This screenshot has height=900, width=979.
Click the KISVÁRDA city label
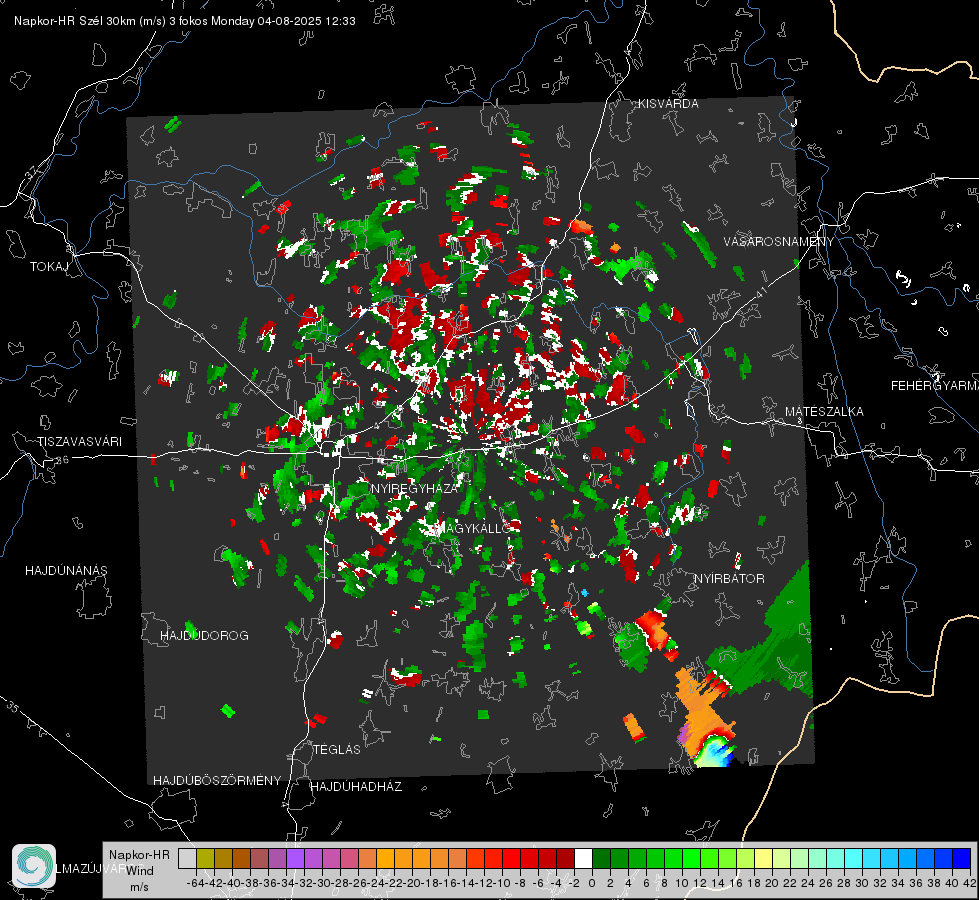click(668, 104)
